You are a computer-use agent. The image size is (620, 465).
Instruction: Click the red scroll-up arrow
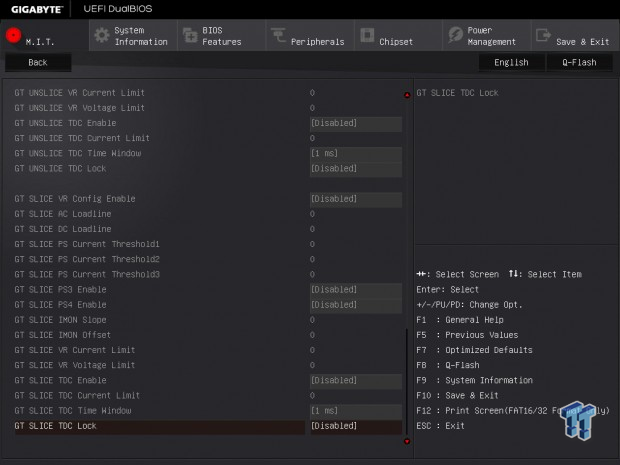coord(407,95)
